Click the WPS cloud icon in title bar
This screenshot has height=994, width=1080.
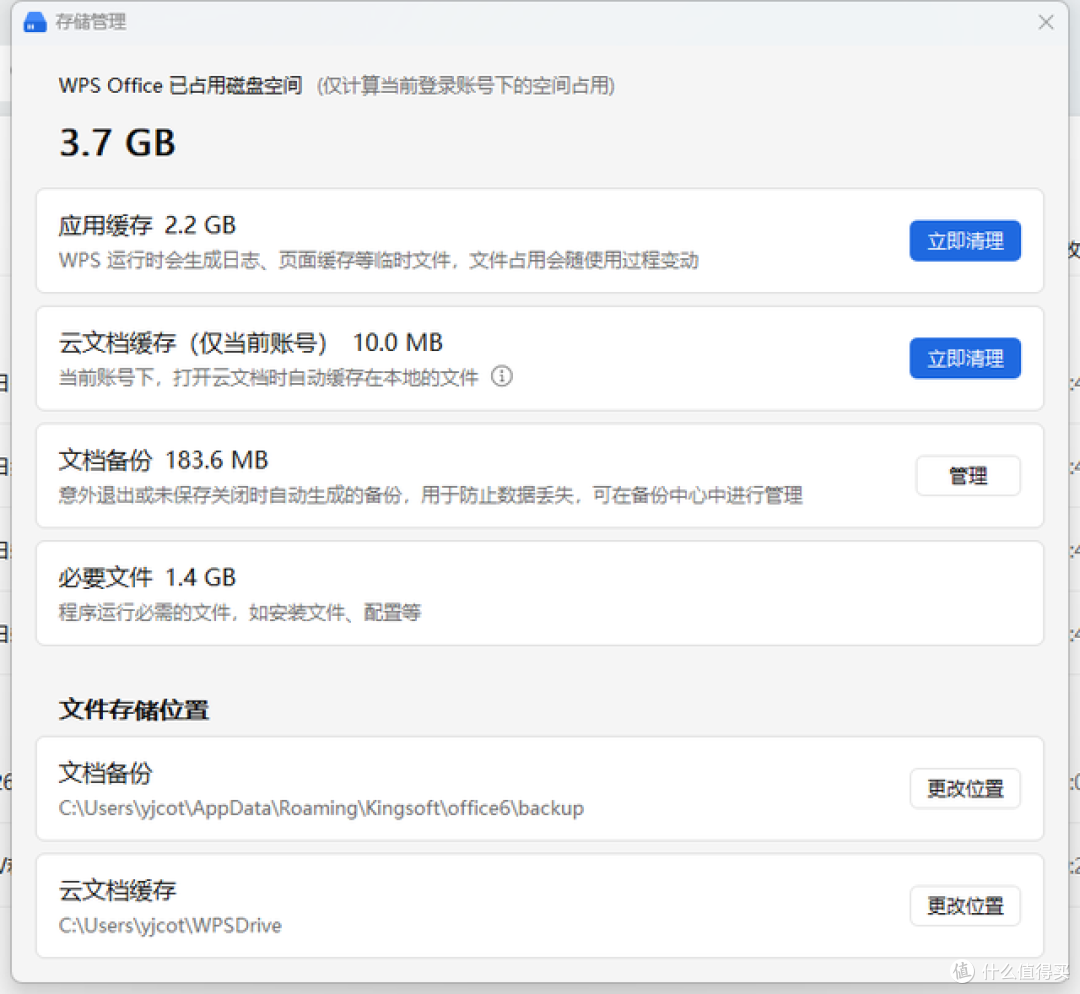coord(34,22)
